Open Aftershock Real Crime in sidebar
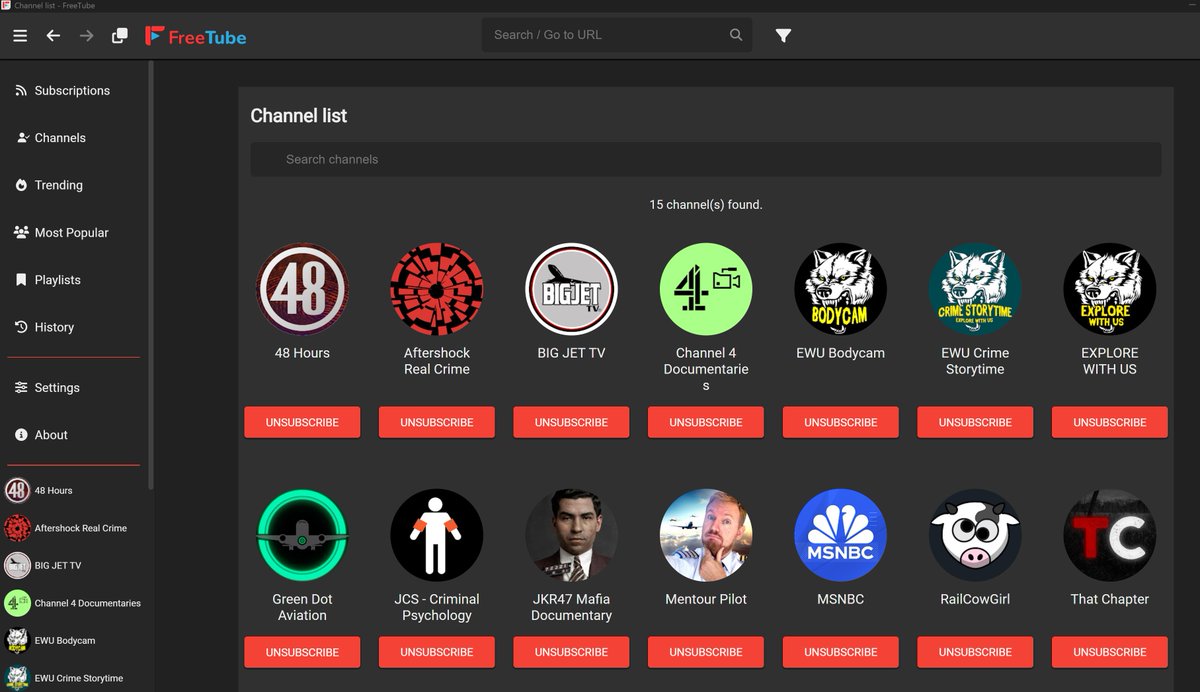The width and height of the screenshot is (1200, 692). pos(74,528)
